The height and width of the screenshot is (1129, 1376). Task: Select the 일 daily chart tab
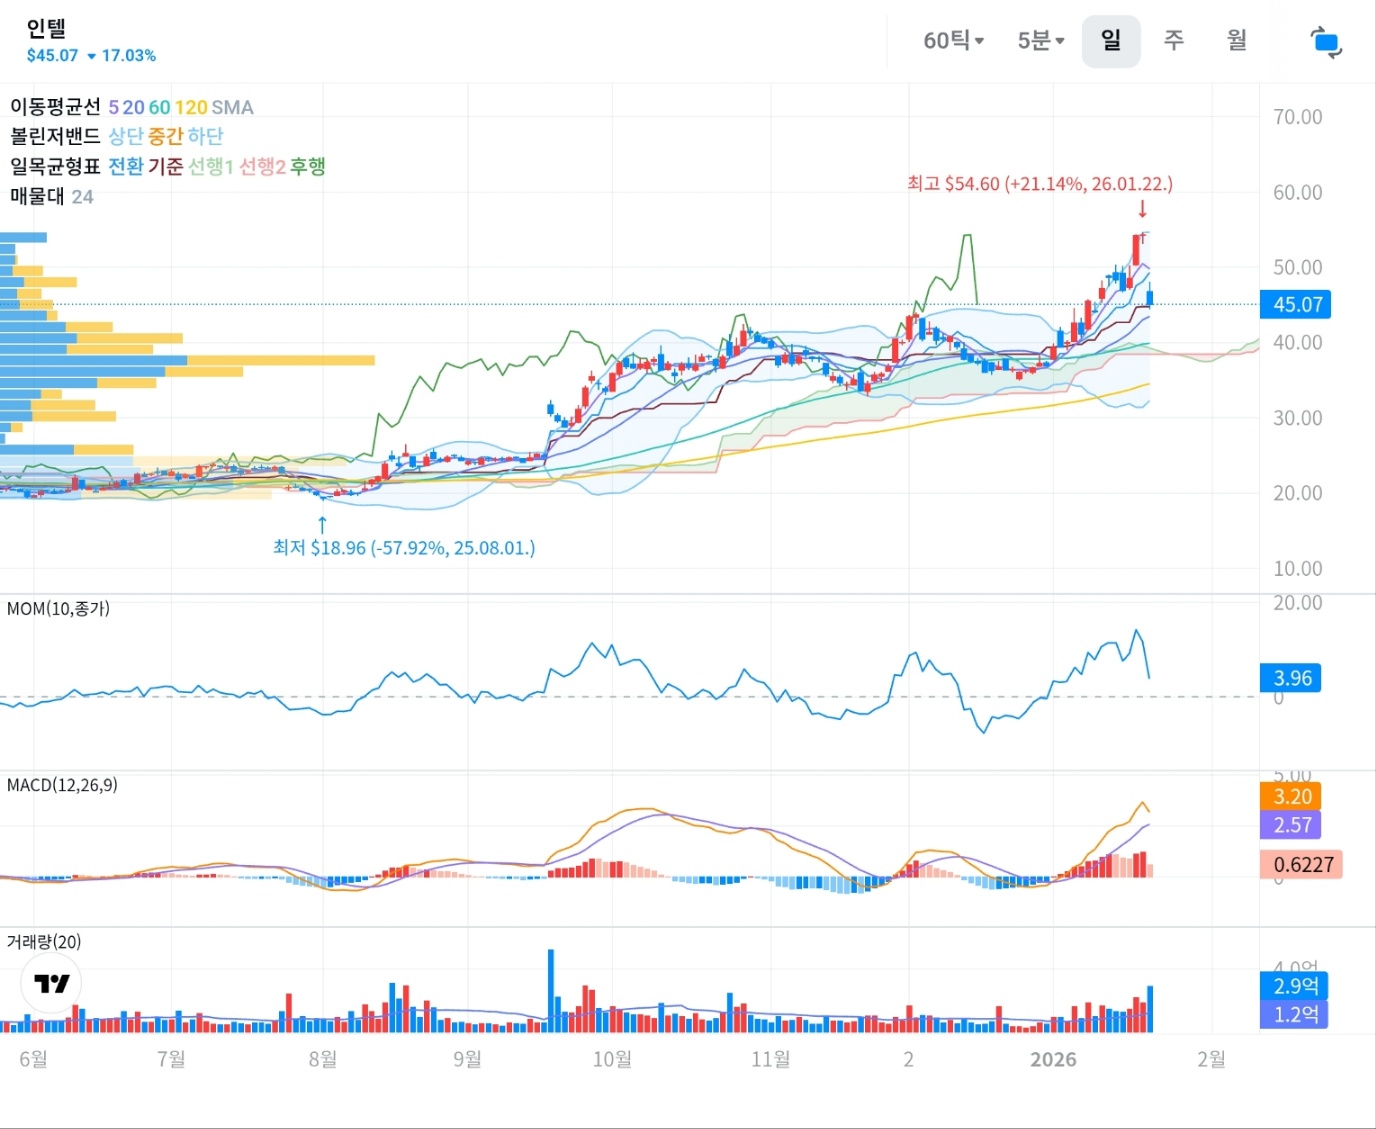pos(1110,41)
